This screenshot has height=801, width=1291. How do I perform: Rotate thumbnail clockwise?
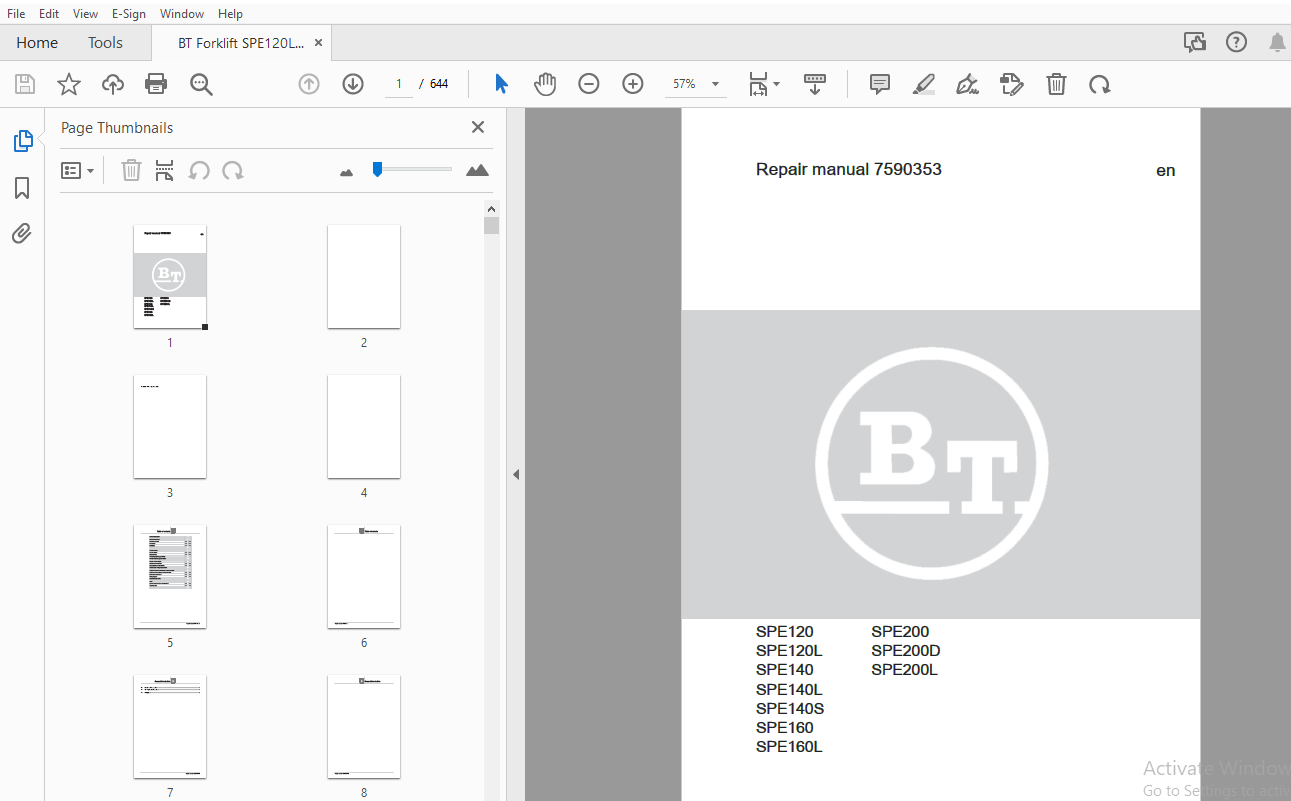(233, 171)
